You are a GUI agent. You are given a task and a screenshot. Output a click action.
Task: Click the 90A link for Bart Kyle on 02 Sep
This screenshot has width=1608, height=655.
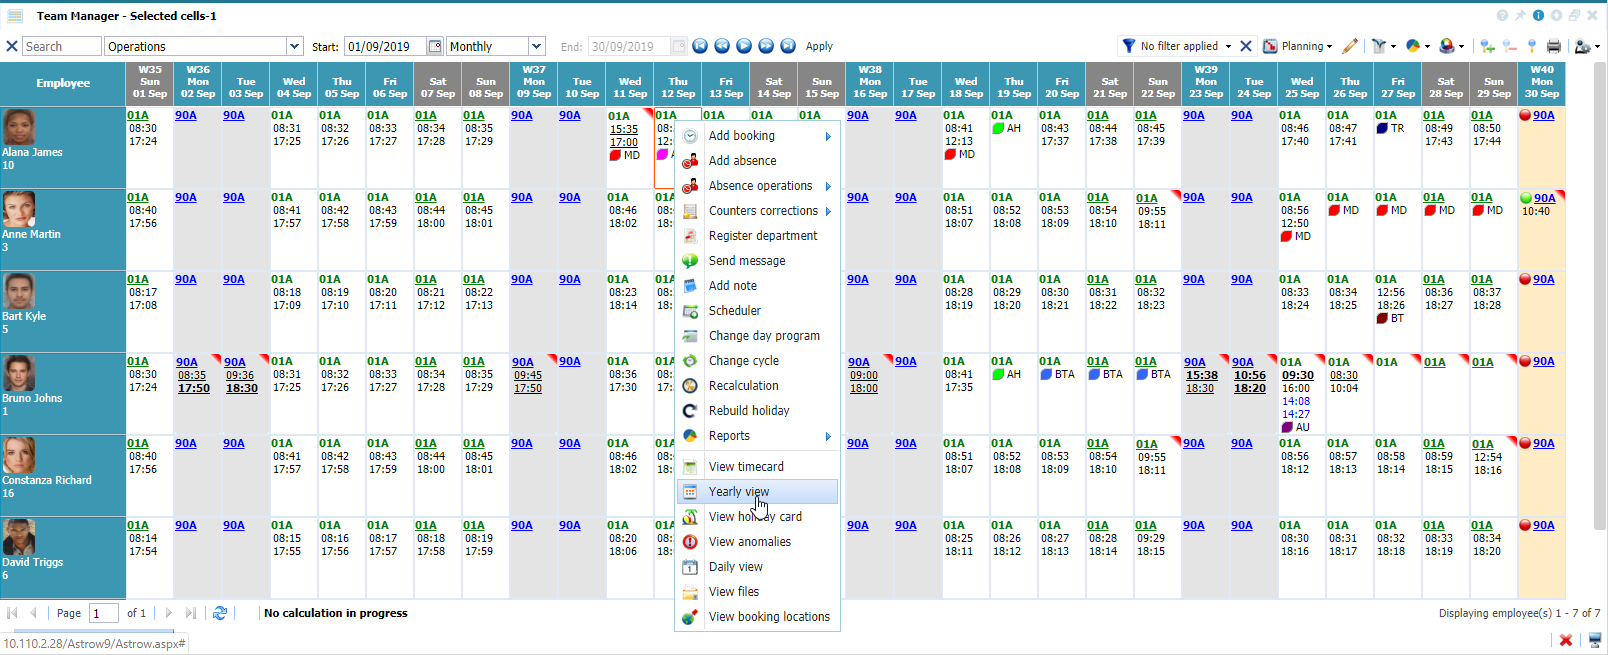click(186, 279)
